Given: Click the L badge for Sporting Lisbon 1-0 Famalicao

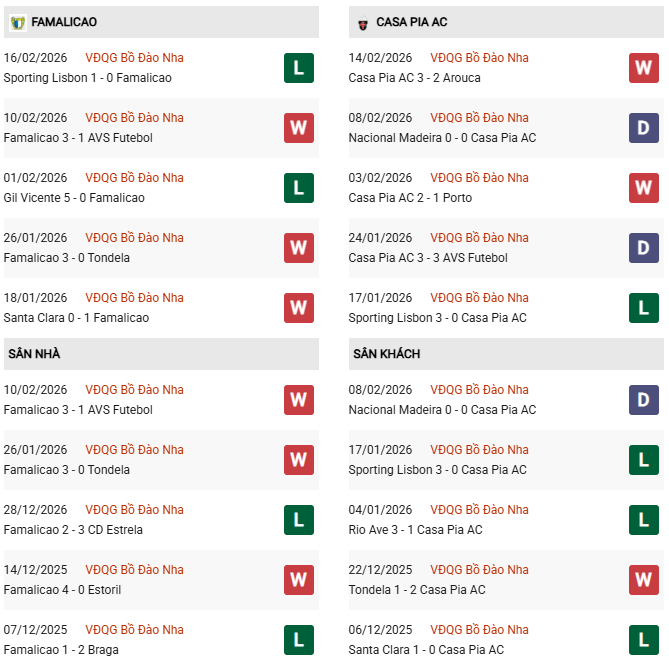Looking at the screenshot, I should pos(298,68).
